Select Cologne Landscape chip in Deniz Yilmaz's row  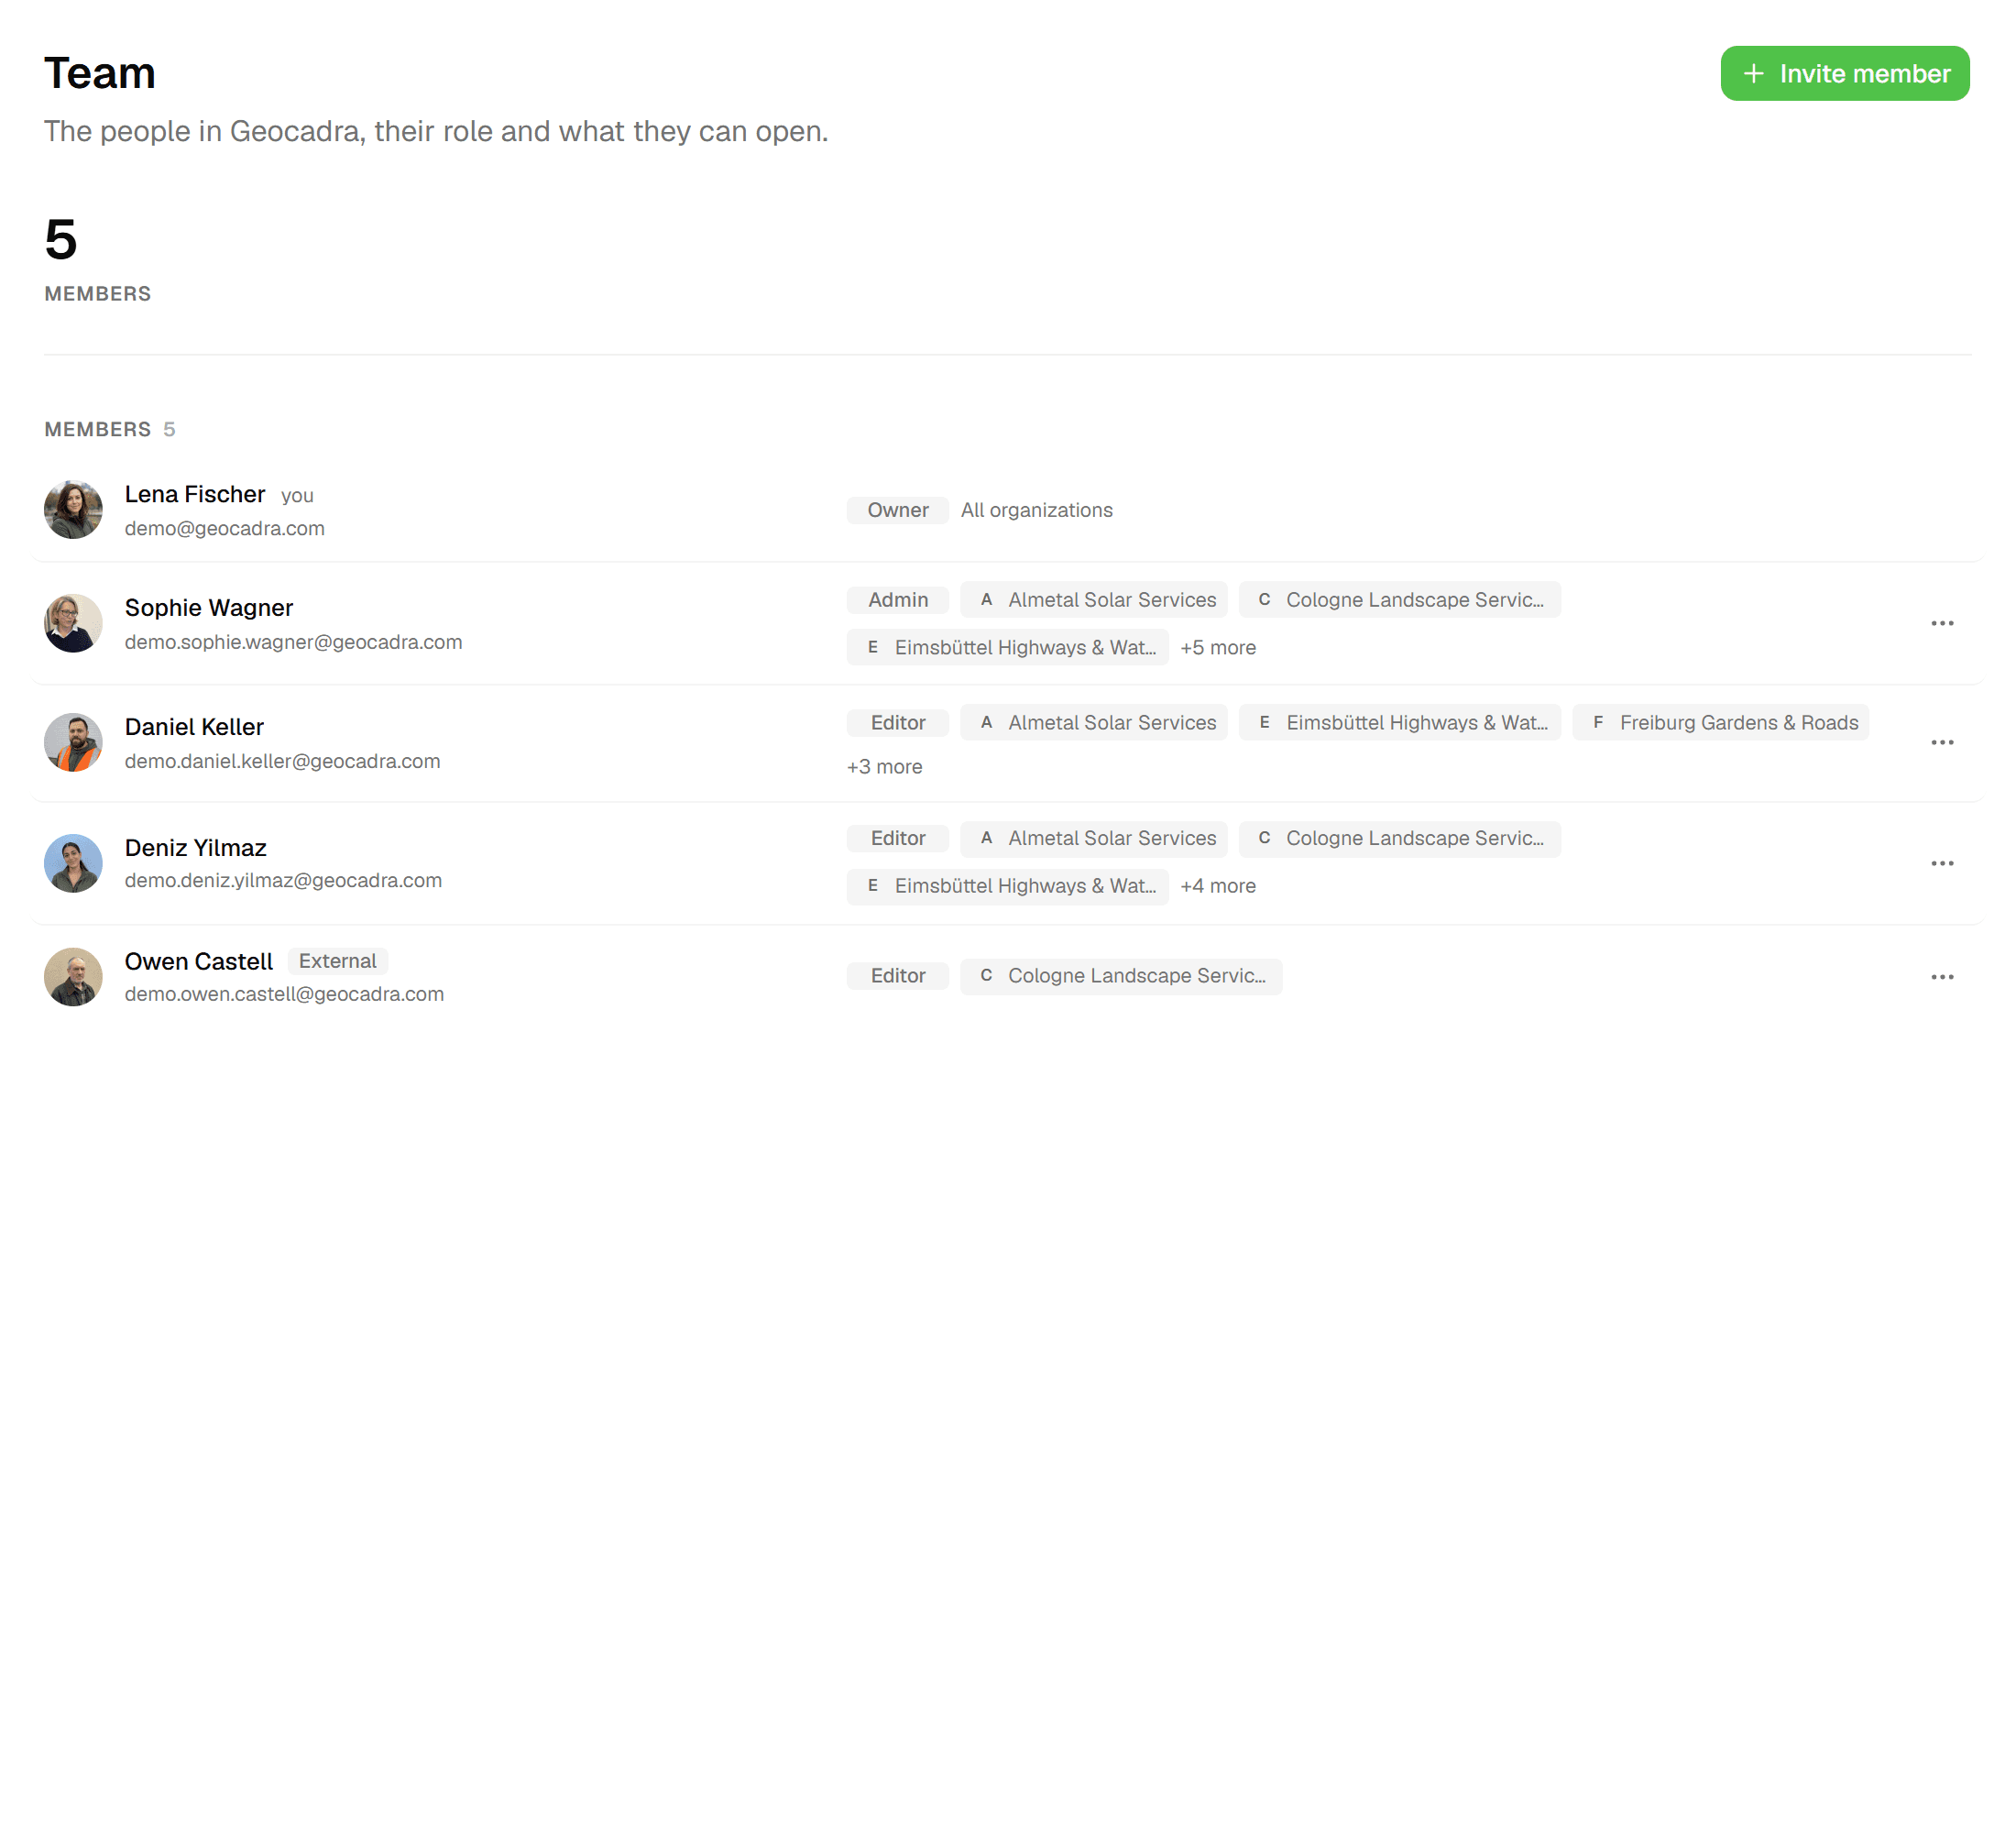tap(1399, 838)
